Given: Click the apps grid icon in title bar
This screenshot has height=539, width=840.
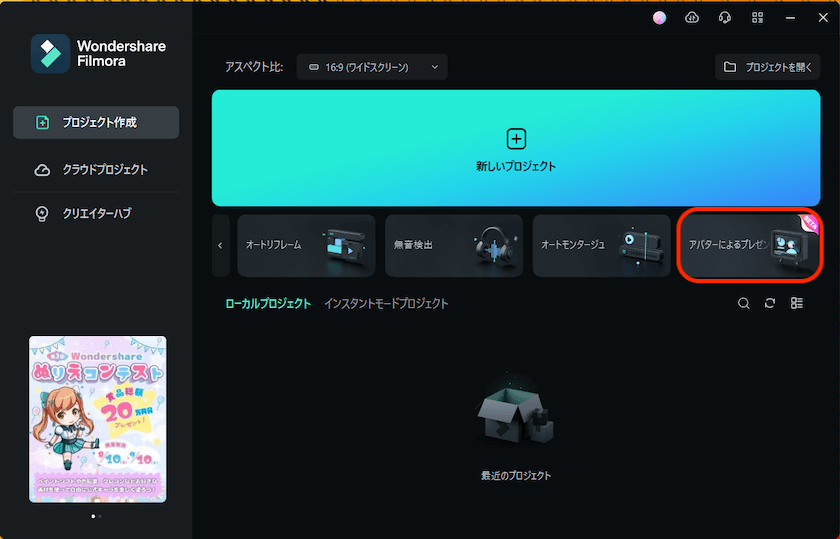Looking at the screenshot, I should (757, 18).
